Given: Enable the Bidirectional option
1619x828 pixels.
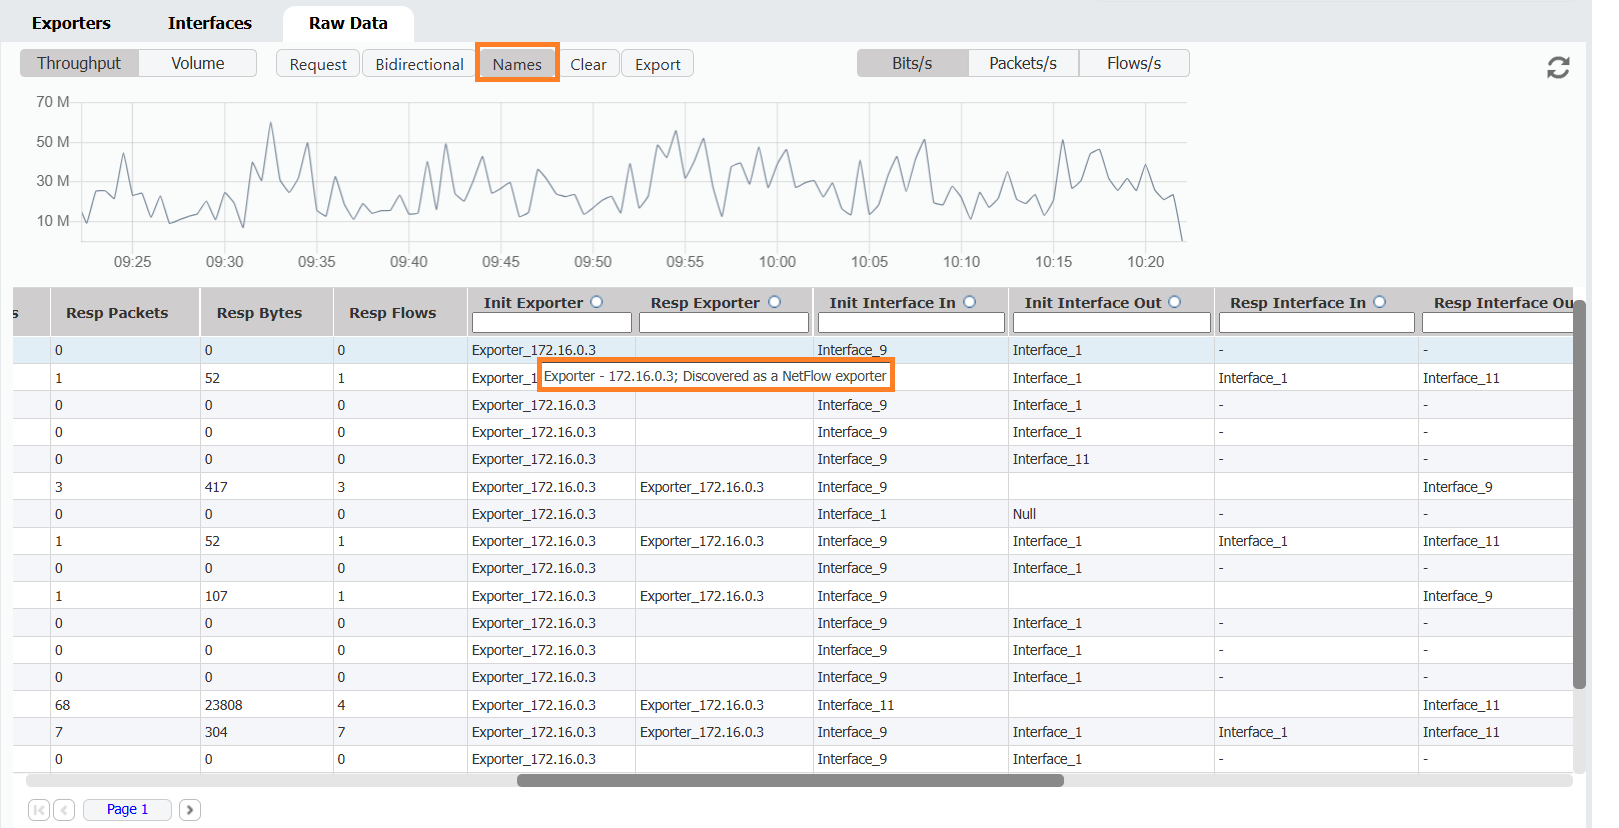Looking at the screenshot, I should pos(419,64).
